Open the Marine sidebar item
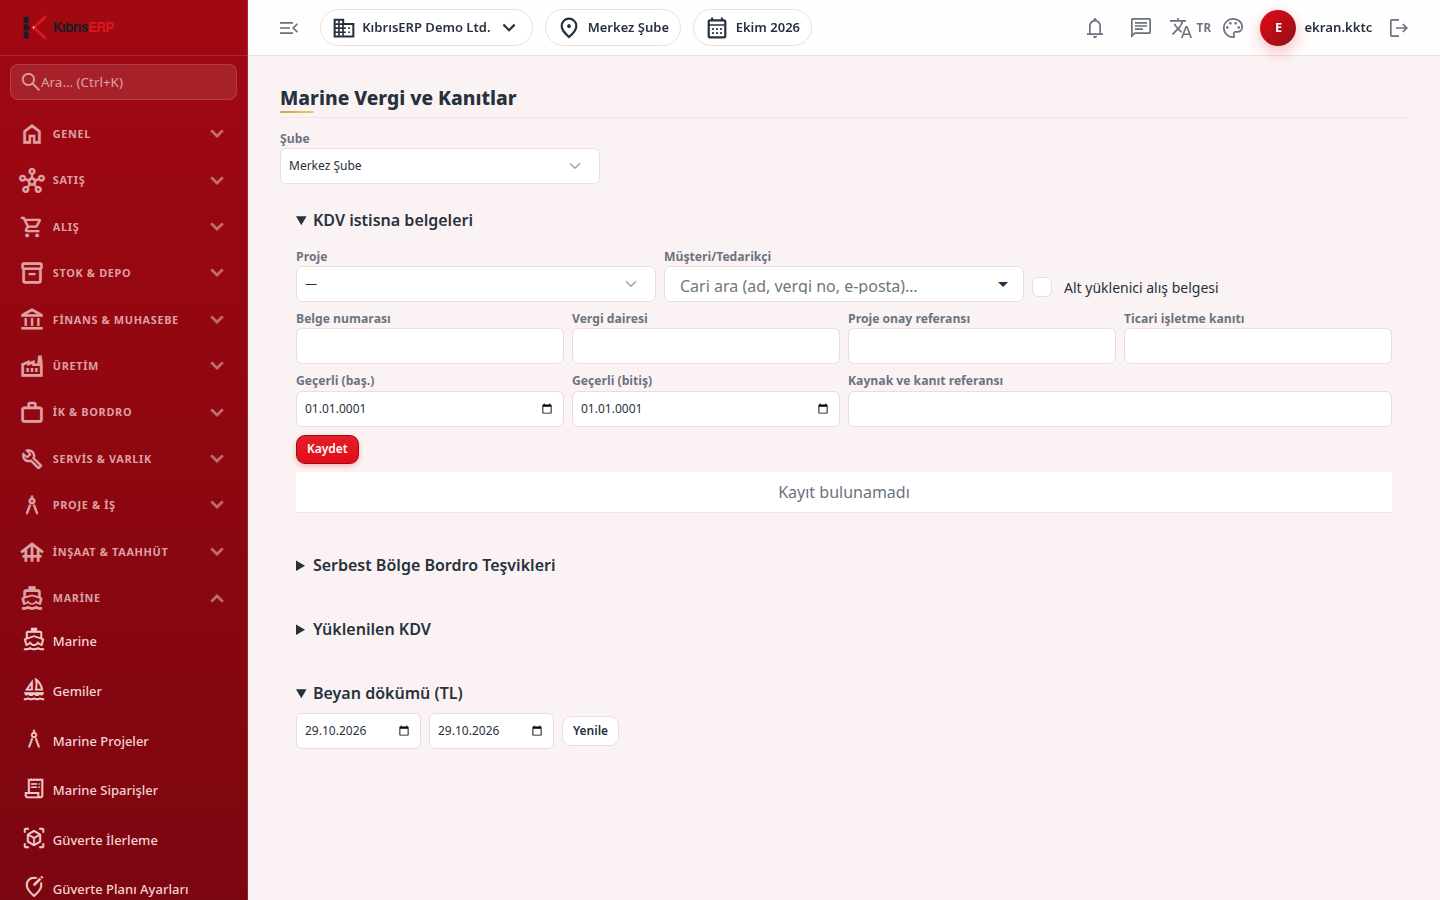 click(x=124, y=641)
